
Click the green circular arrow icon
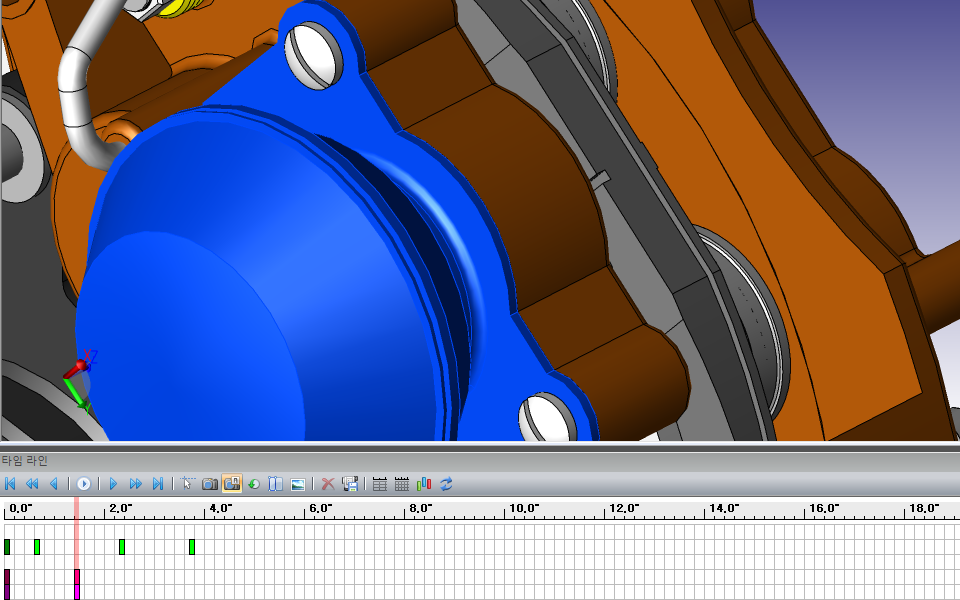[254, 484]
